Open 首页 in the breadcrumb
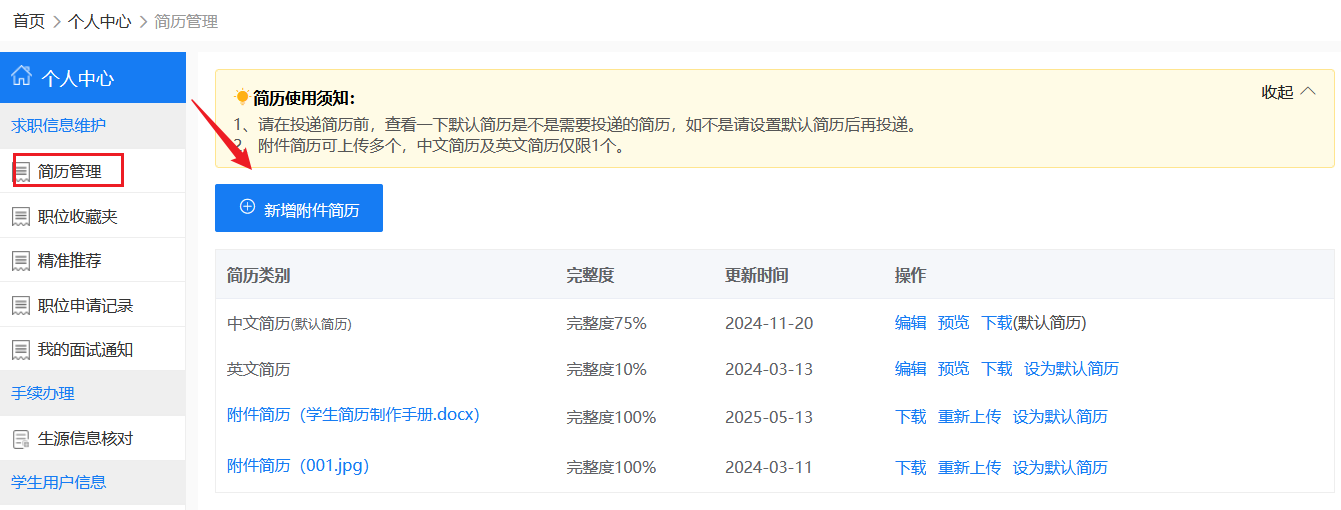The height and width of the screenshot is (510, 1341). click(28, 21)
